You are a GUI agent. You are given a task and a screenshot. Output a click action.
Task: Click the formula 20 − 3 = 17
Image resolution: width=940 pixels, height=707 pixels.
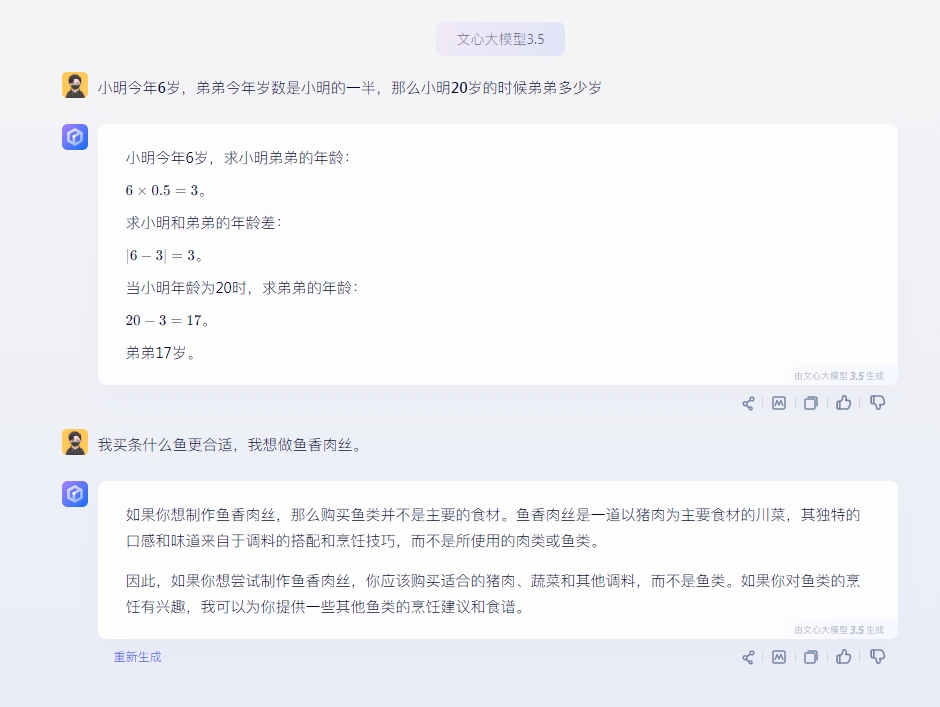(x=167, y=320)
